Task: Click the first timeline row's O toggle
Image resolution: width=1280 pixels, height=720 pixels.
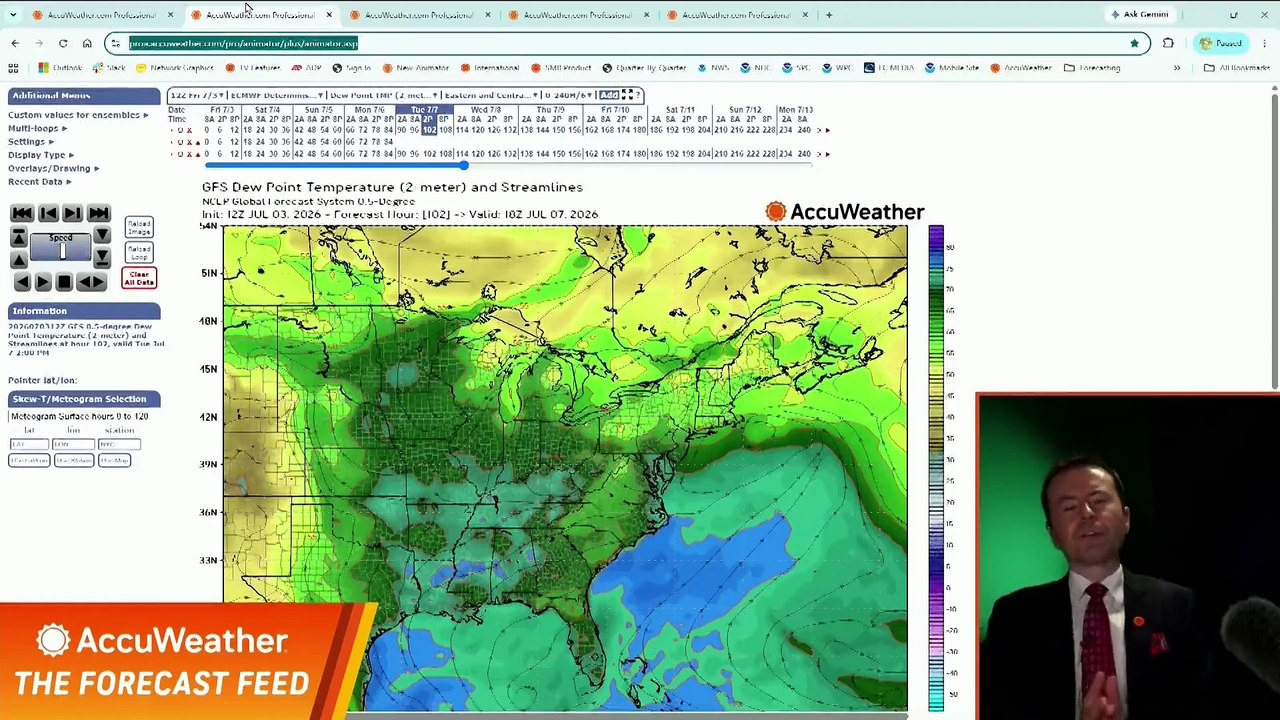Action: pyautogui.click(x=180, y=130)
